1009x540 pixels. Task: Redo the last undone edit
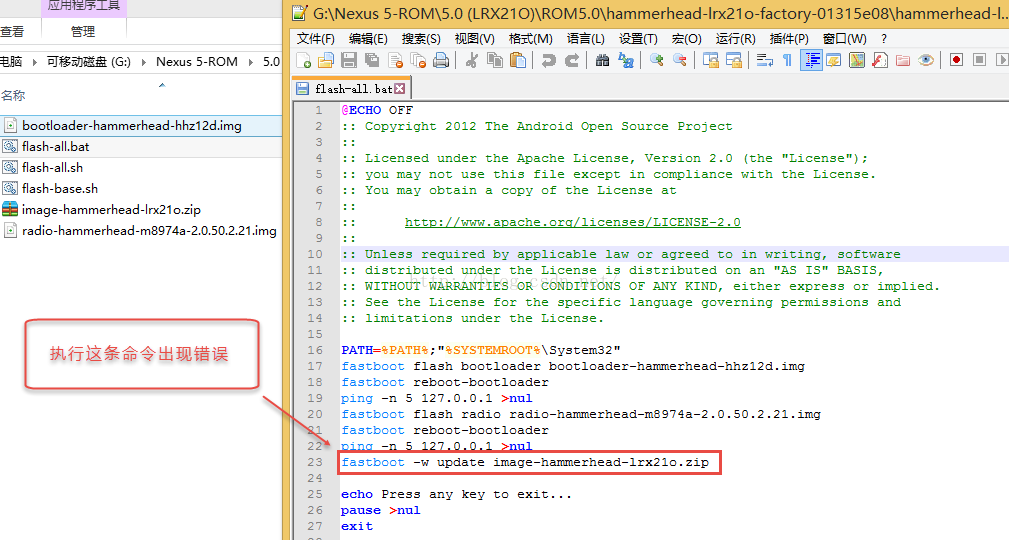tap(571, 61)
